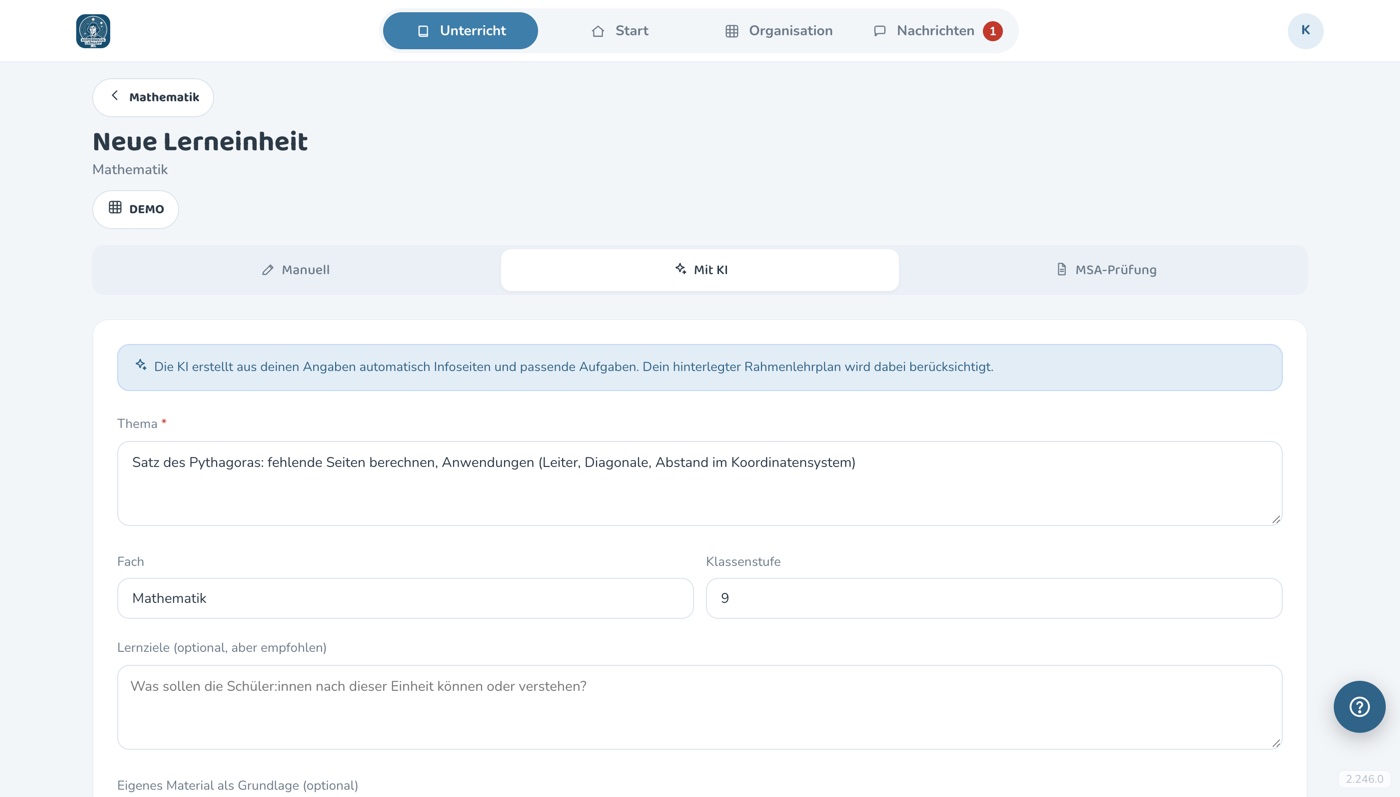Click the Fach field label
The height and width of the screenshot is (797, 1400).
(131, 562)
